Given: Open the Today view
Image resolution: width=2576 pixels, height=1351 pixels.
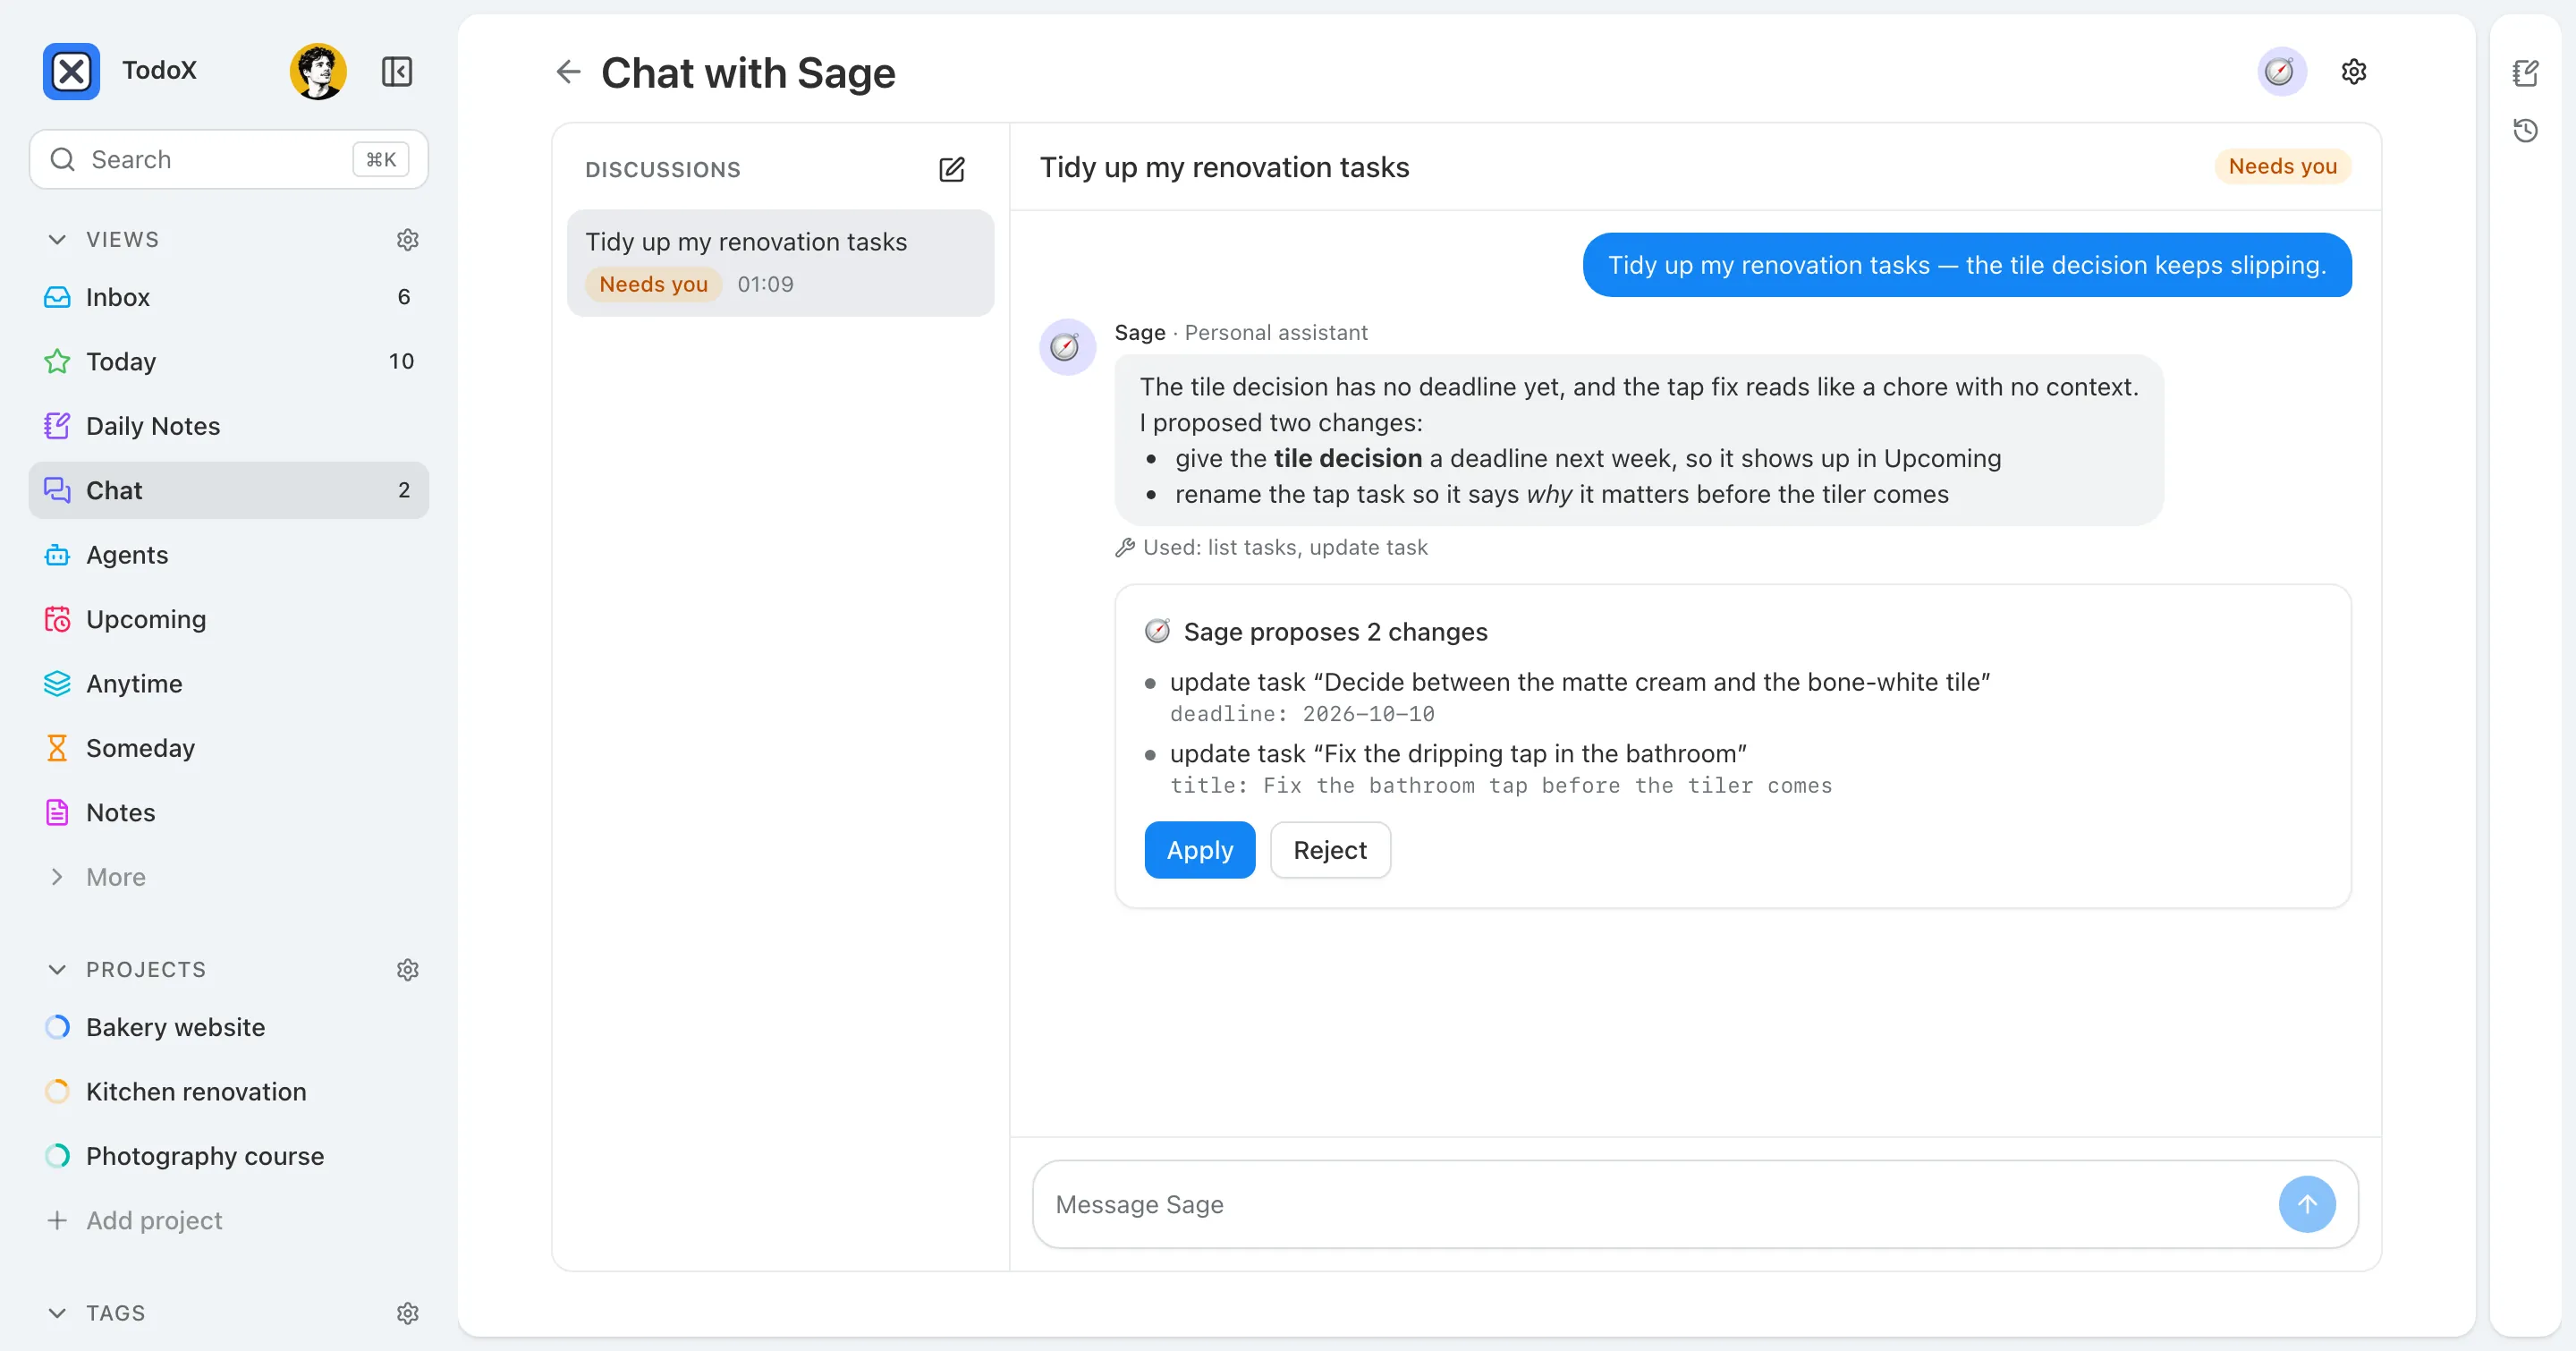Looking at the screenshot, I should click(229, 361).
